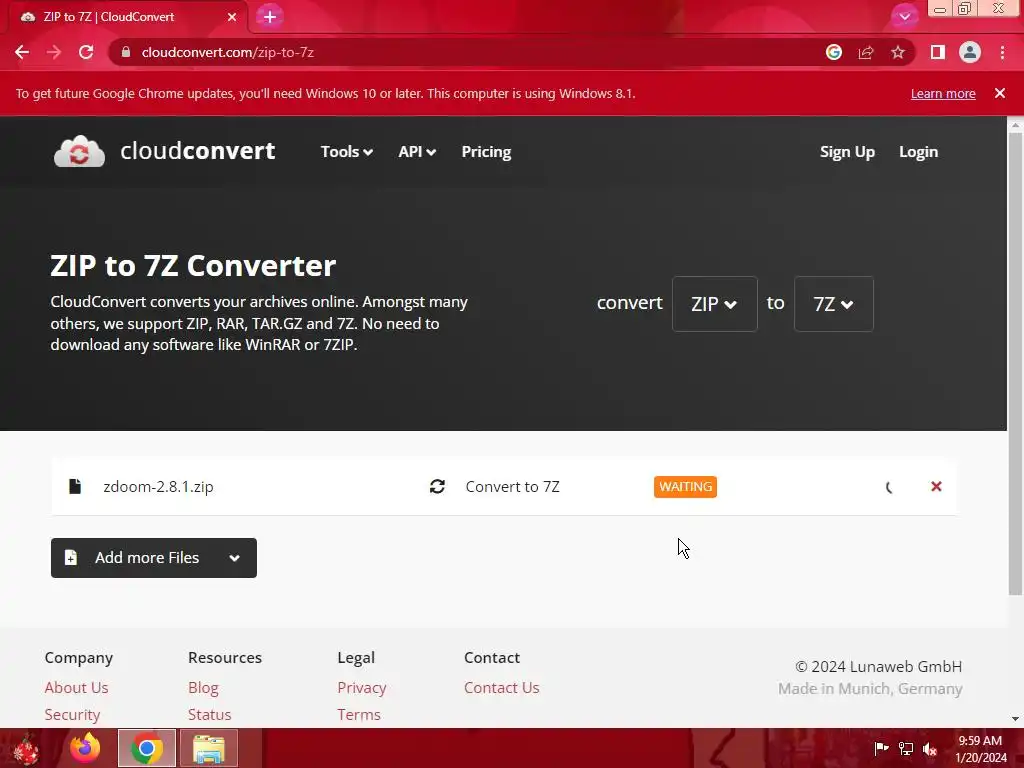Open the Status footer link
This screenshot has height=768, width=1024.
tap(210, 714)
